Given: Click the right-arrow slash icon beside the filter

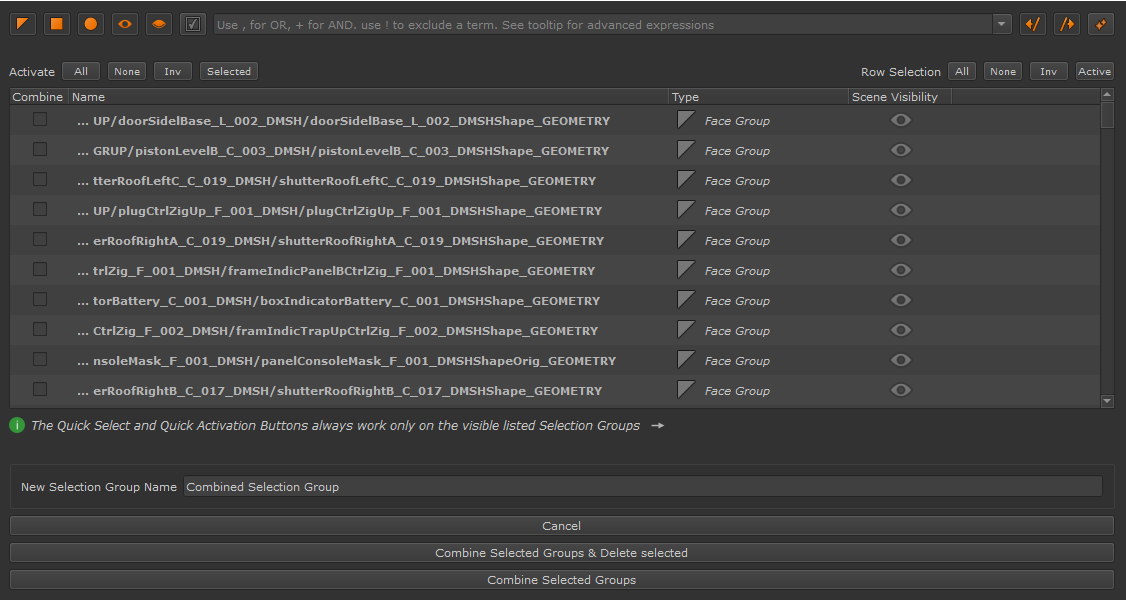Looking at the screenshot, I should pos(1067,24).
